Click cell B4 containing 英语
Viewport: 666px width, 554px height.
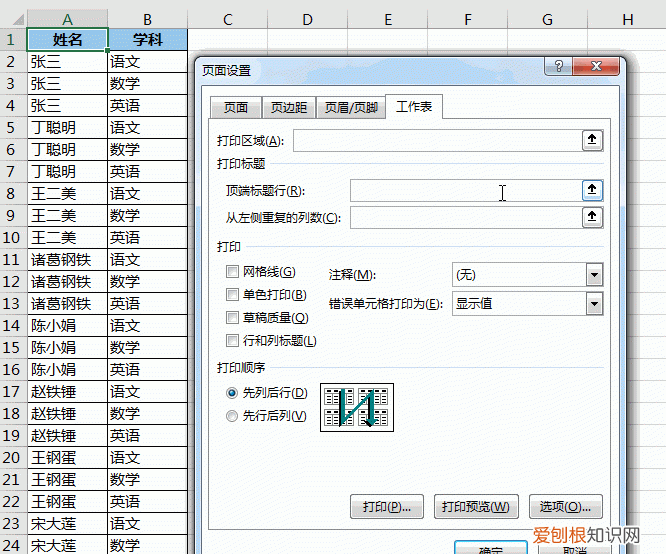tap(147, 106)
